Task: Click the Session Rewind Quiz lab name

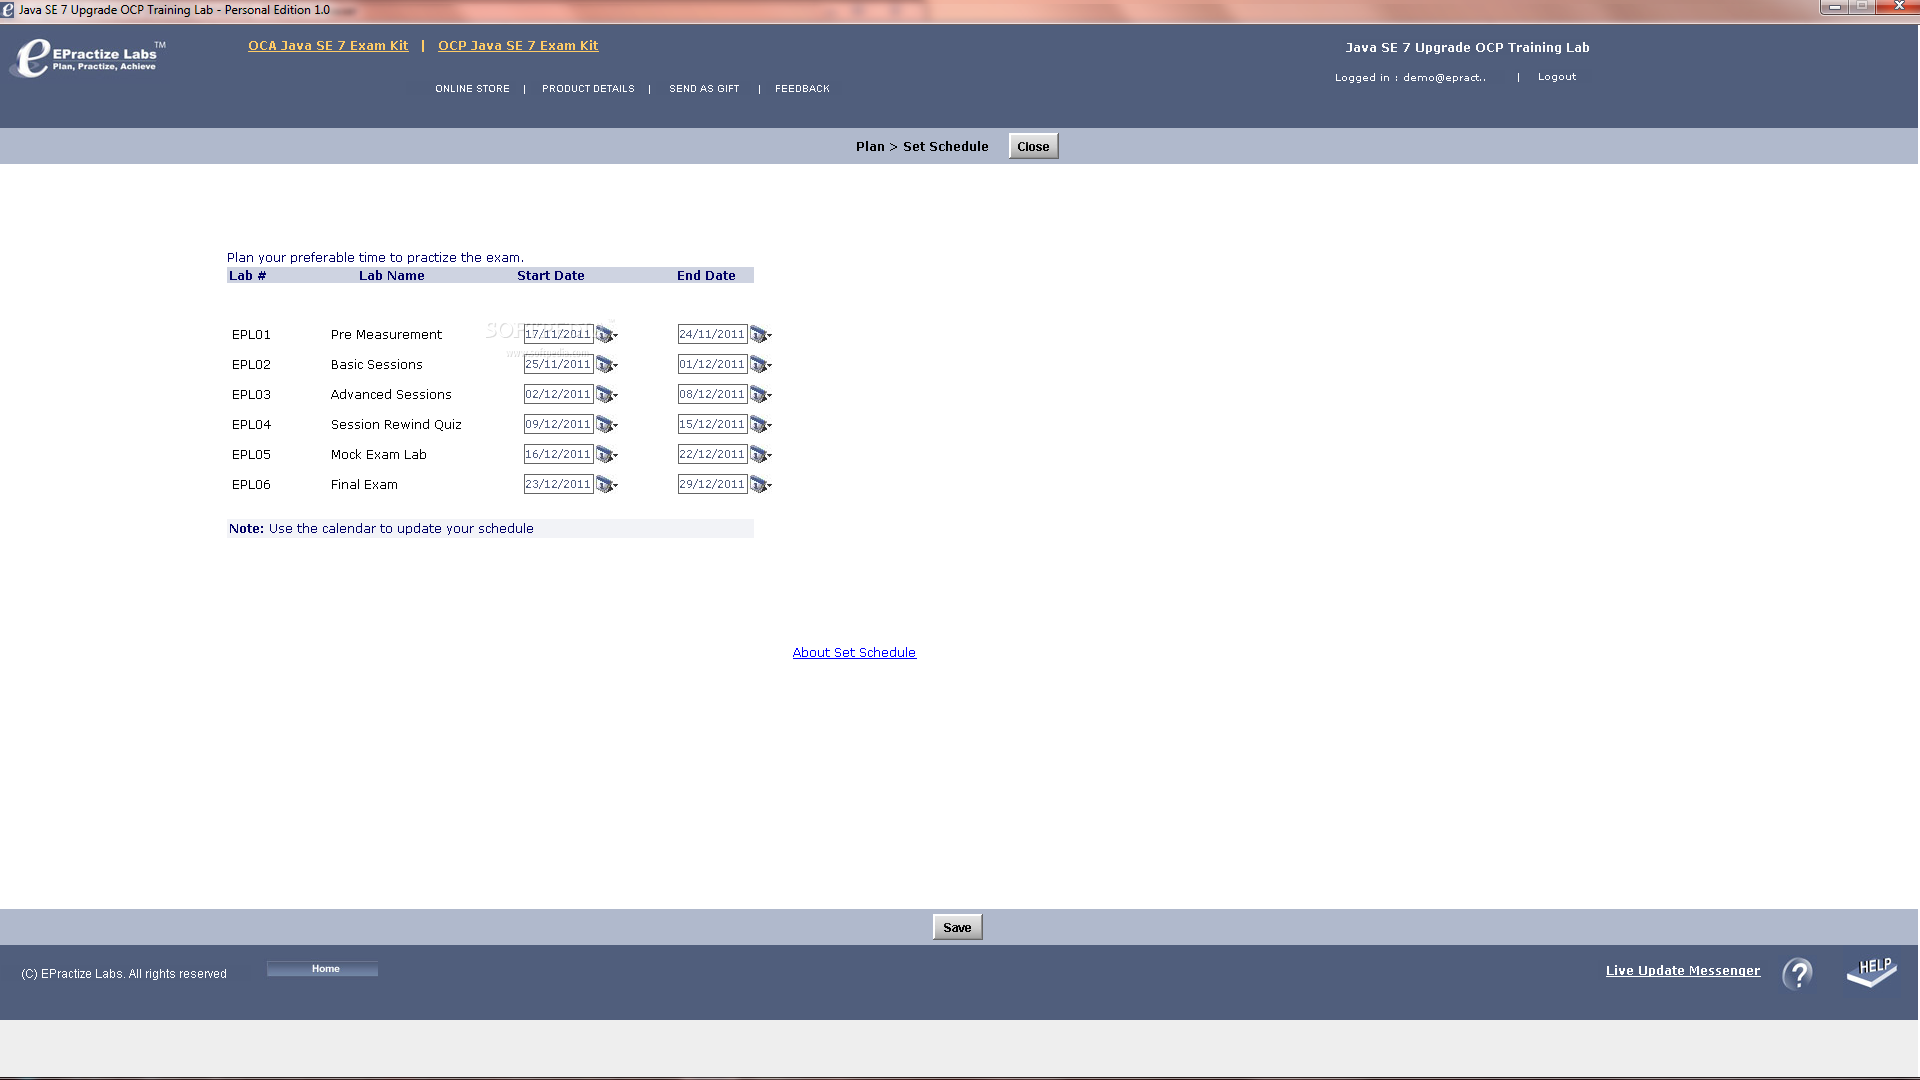Action: 396,425
